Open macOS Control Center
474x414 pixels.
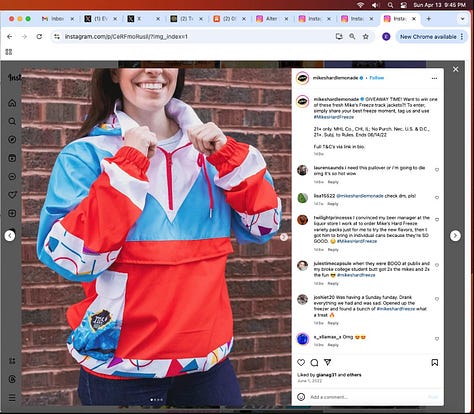pyautogui.click(x=403, y=5)
